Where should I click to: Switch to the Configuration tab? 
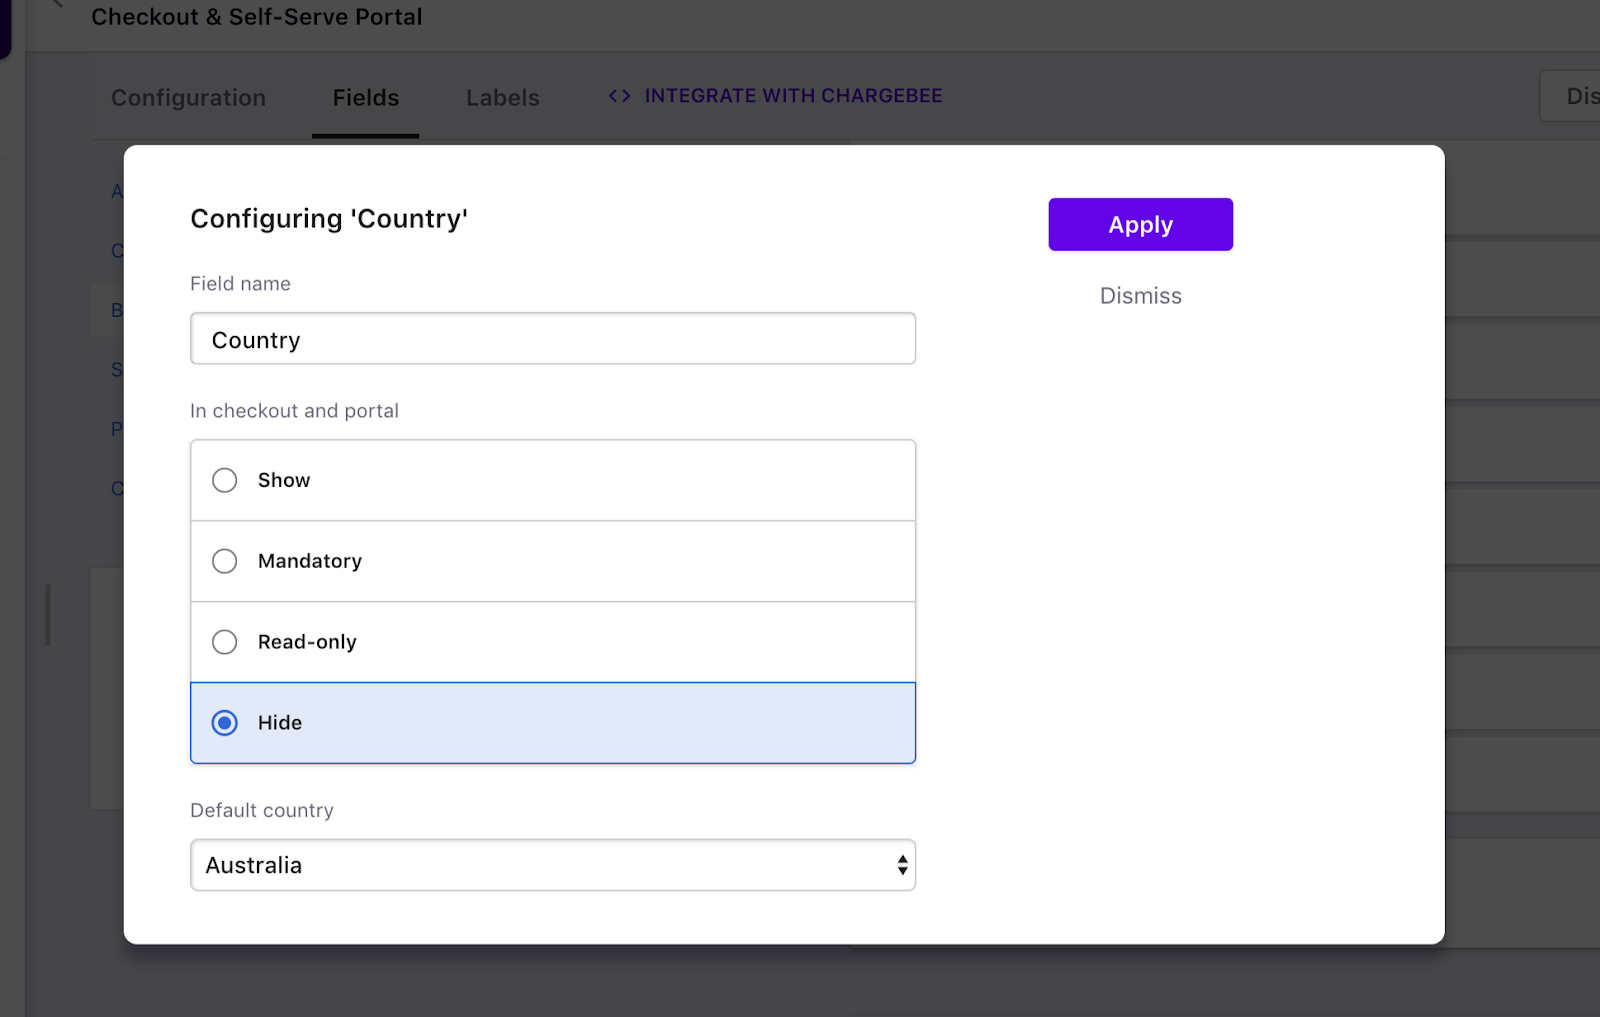[x=188, y=98]
